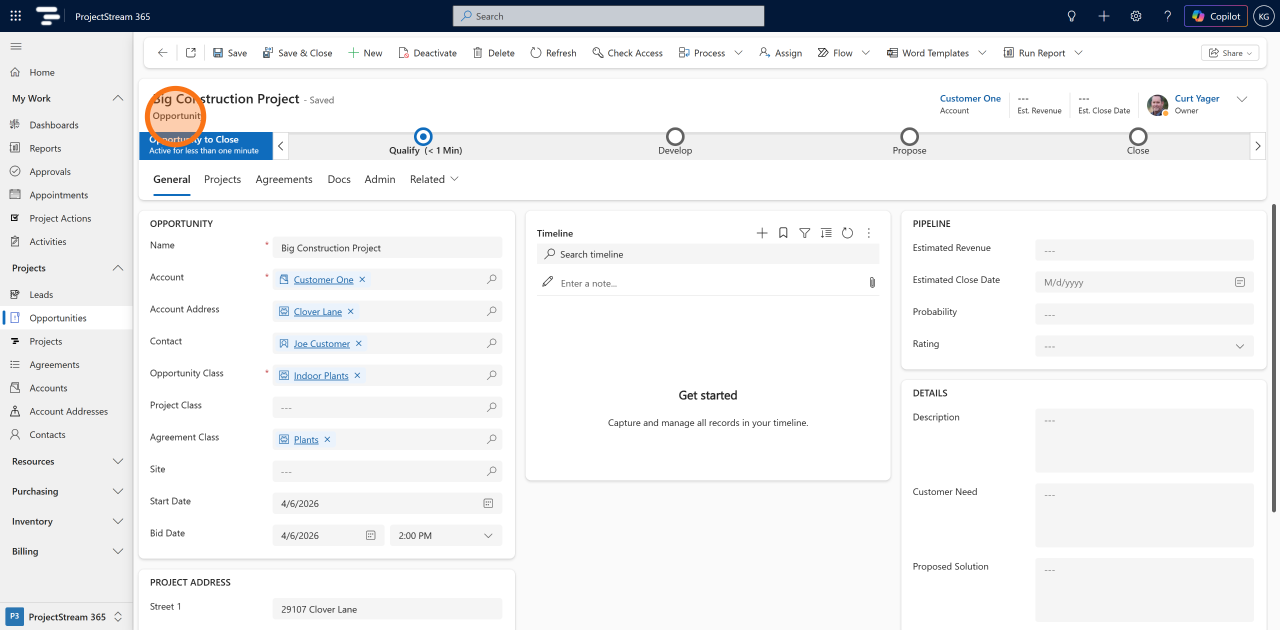Open the Admin tab
Viewport: 1280px width, 630px height.
pos(380,179)
